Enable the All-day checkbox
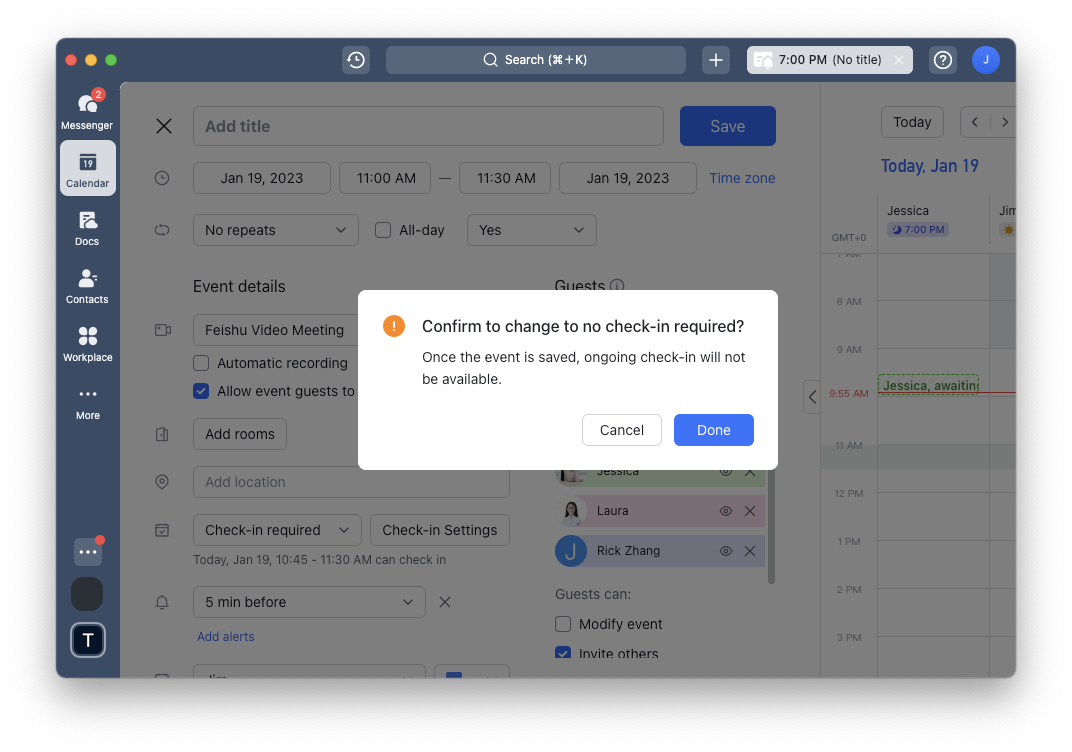1072x752 pixels. pos(383,230)
